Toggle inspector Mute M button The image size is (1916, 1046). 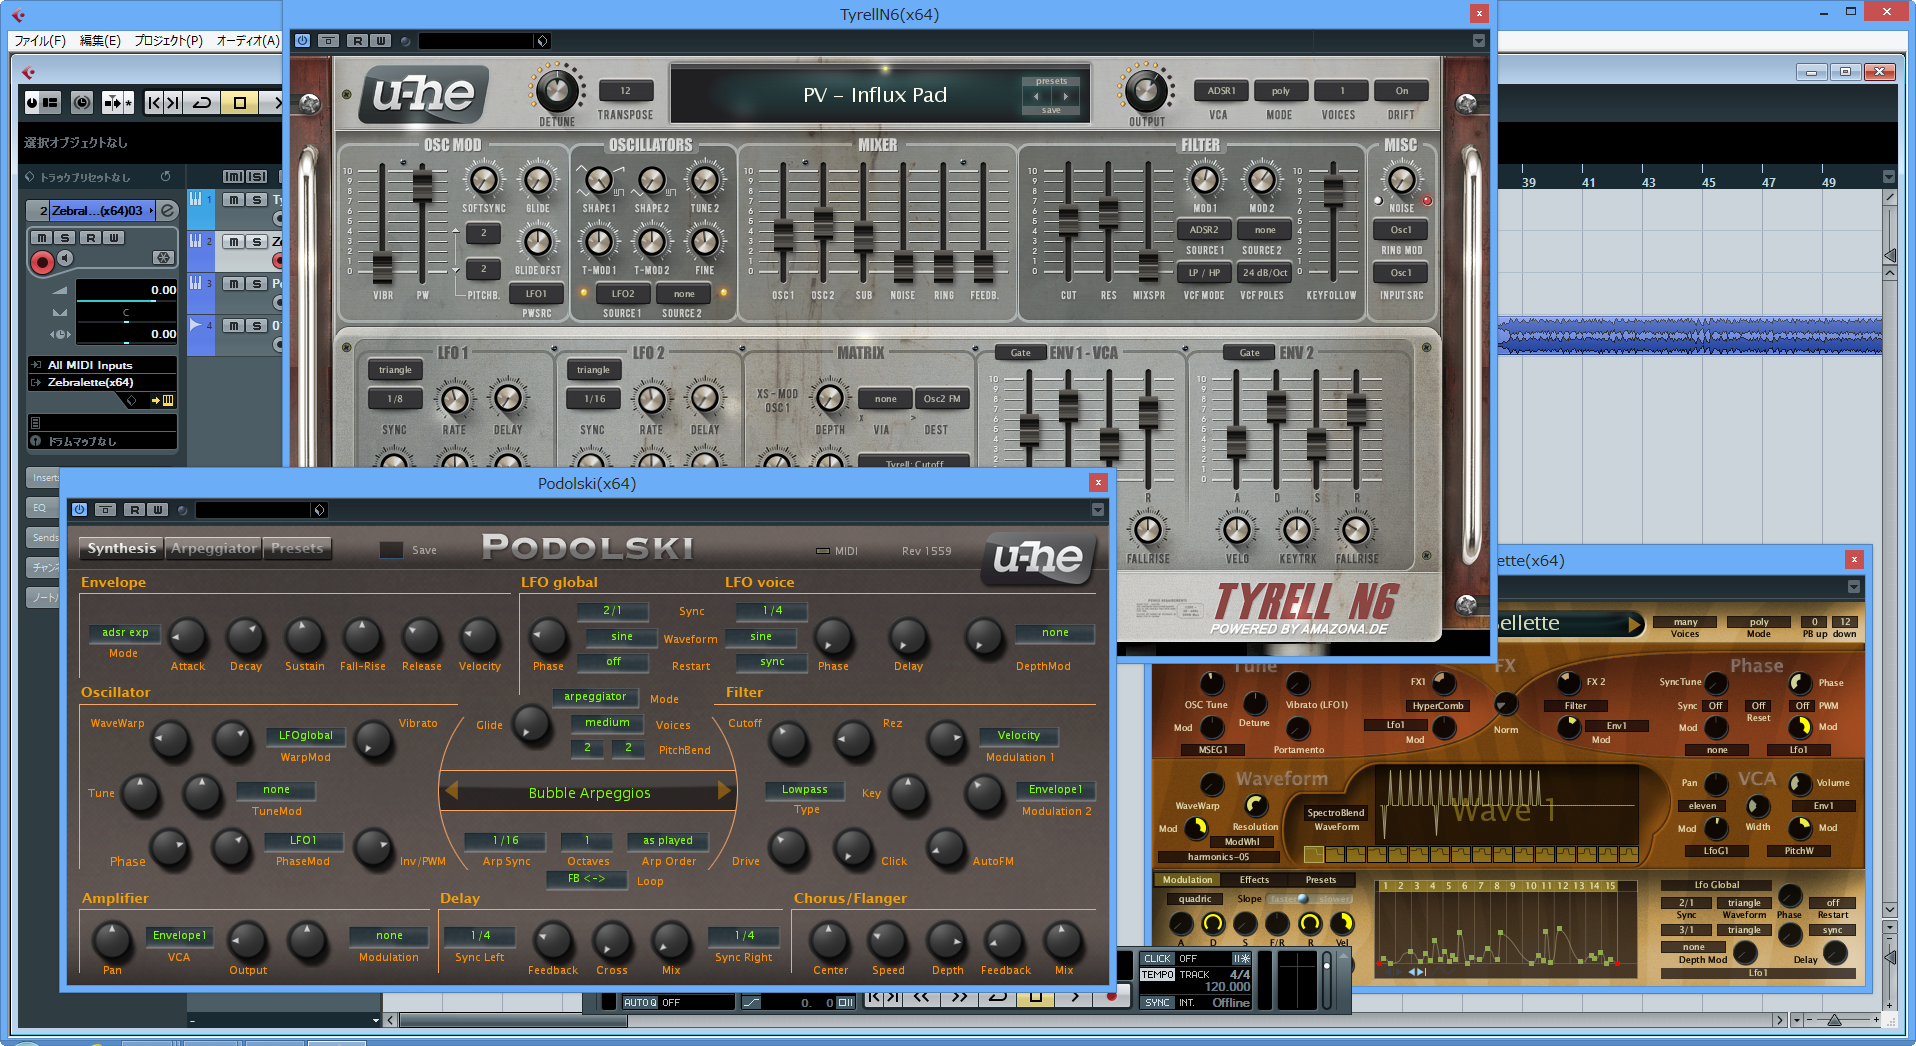pyautogui.click(x=41, y=238)
